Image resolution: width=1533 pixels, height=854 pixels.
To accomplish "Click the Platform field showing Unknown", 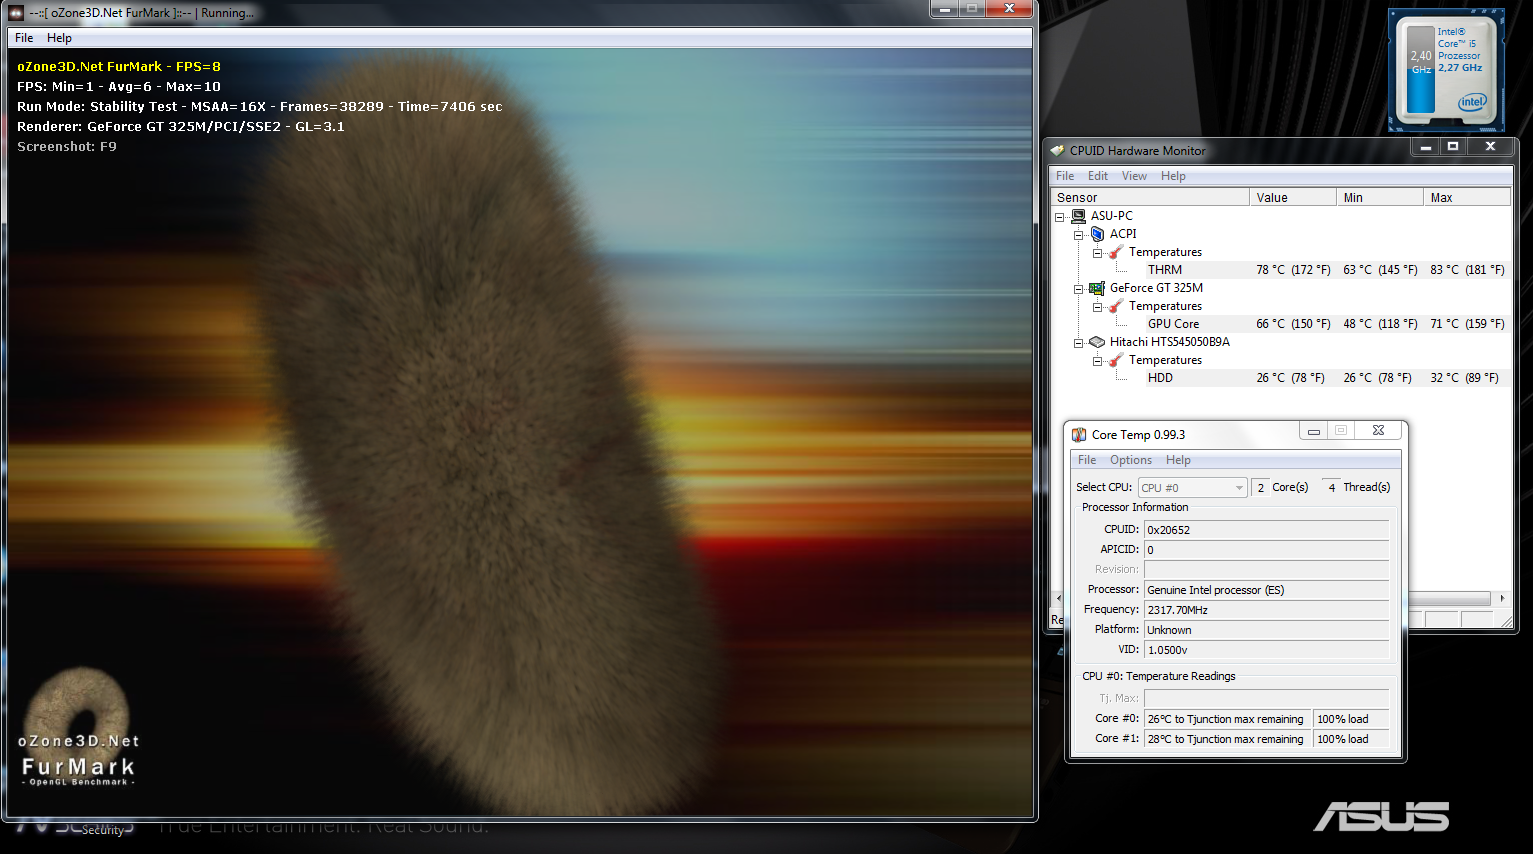I will [1267, 630].
